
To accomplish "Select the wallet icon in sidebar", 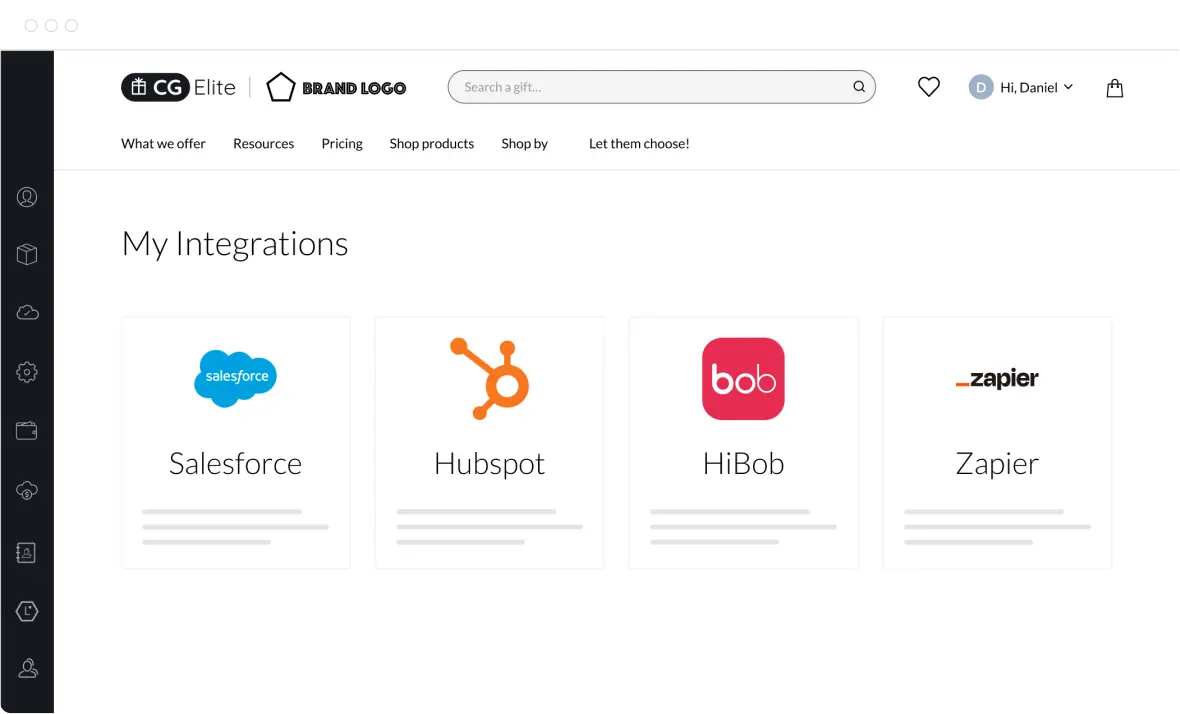I will tap(27, 431).
